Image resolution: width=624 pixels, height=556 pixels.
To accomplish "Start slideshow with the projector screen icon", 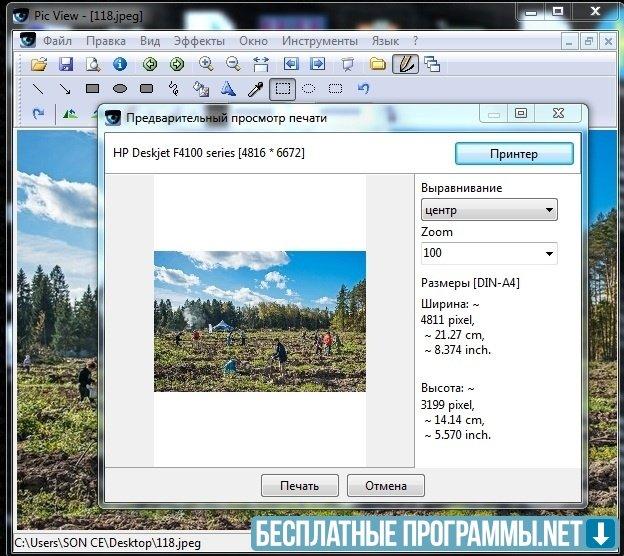I will click(348, 64).
